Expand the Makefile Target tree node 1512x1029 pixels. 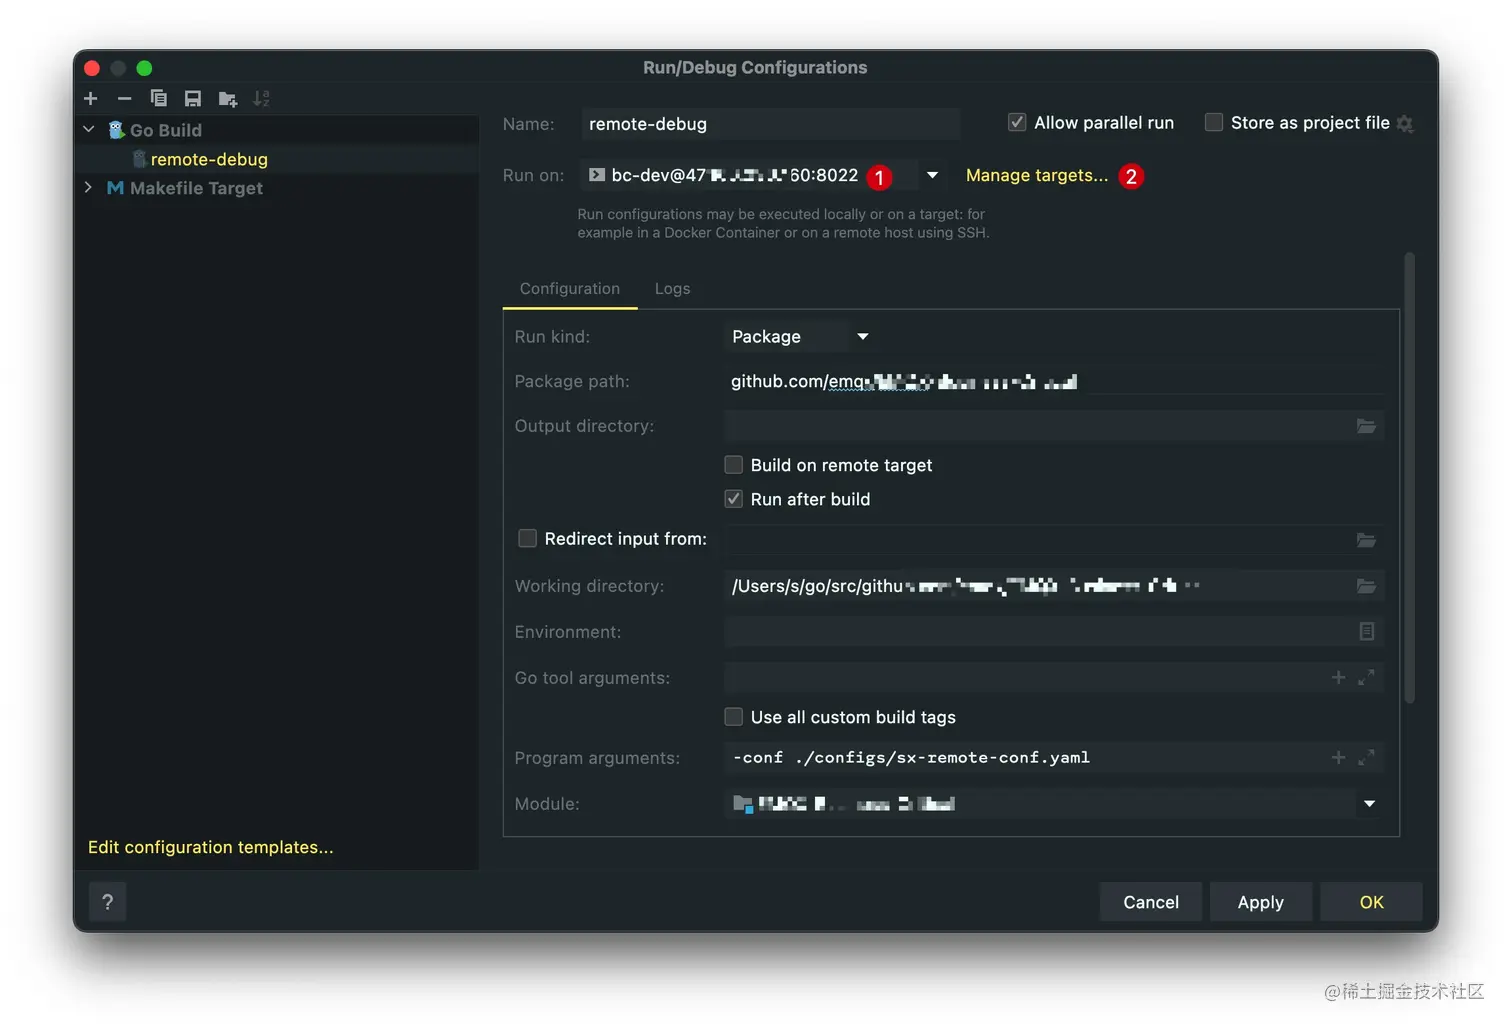coord(89,188)
